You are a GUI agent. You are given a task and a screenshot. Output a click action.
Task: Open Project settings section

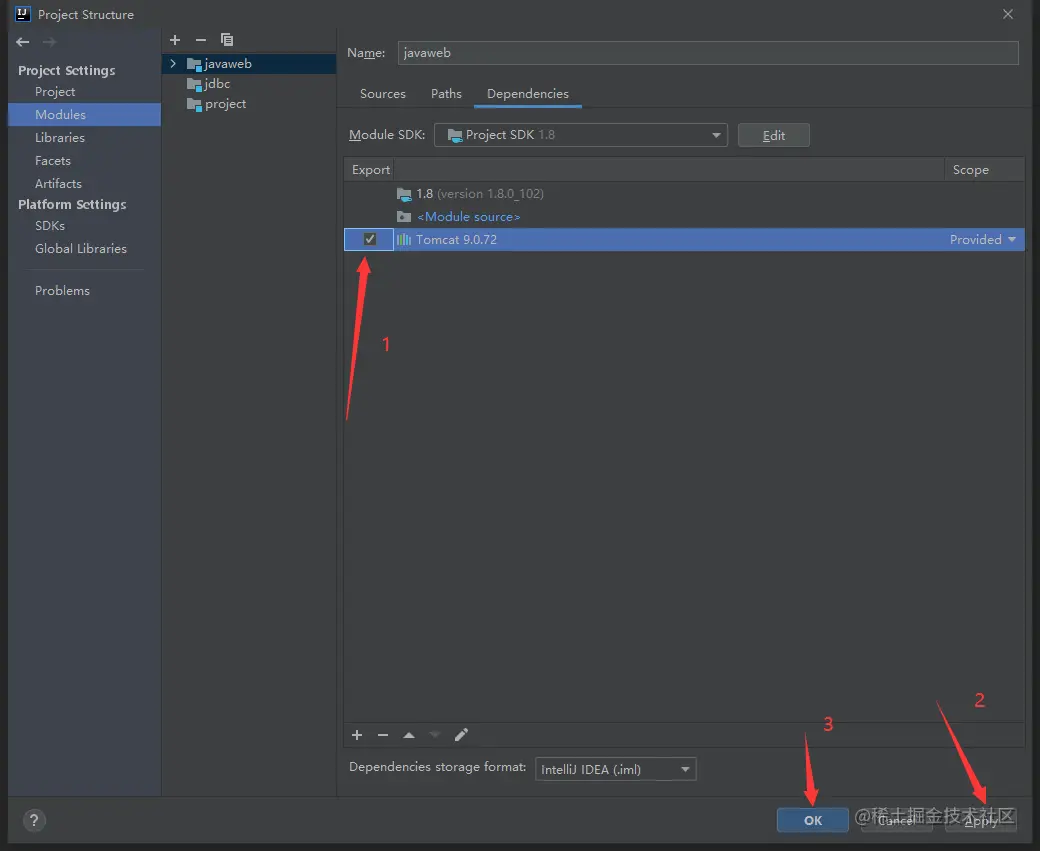[55, 92]
